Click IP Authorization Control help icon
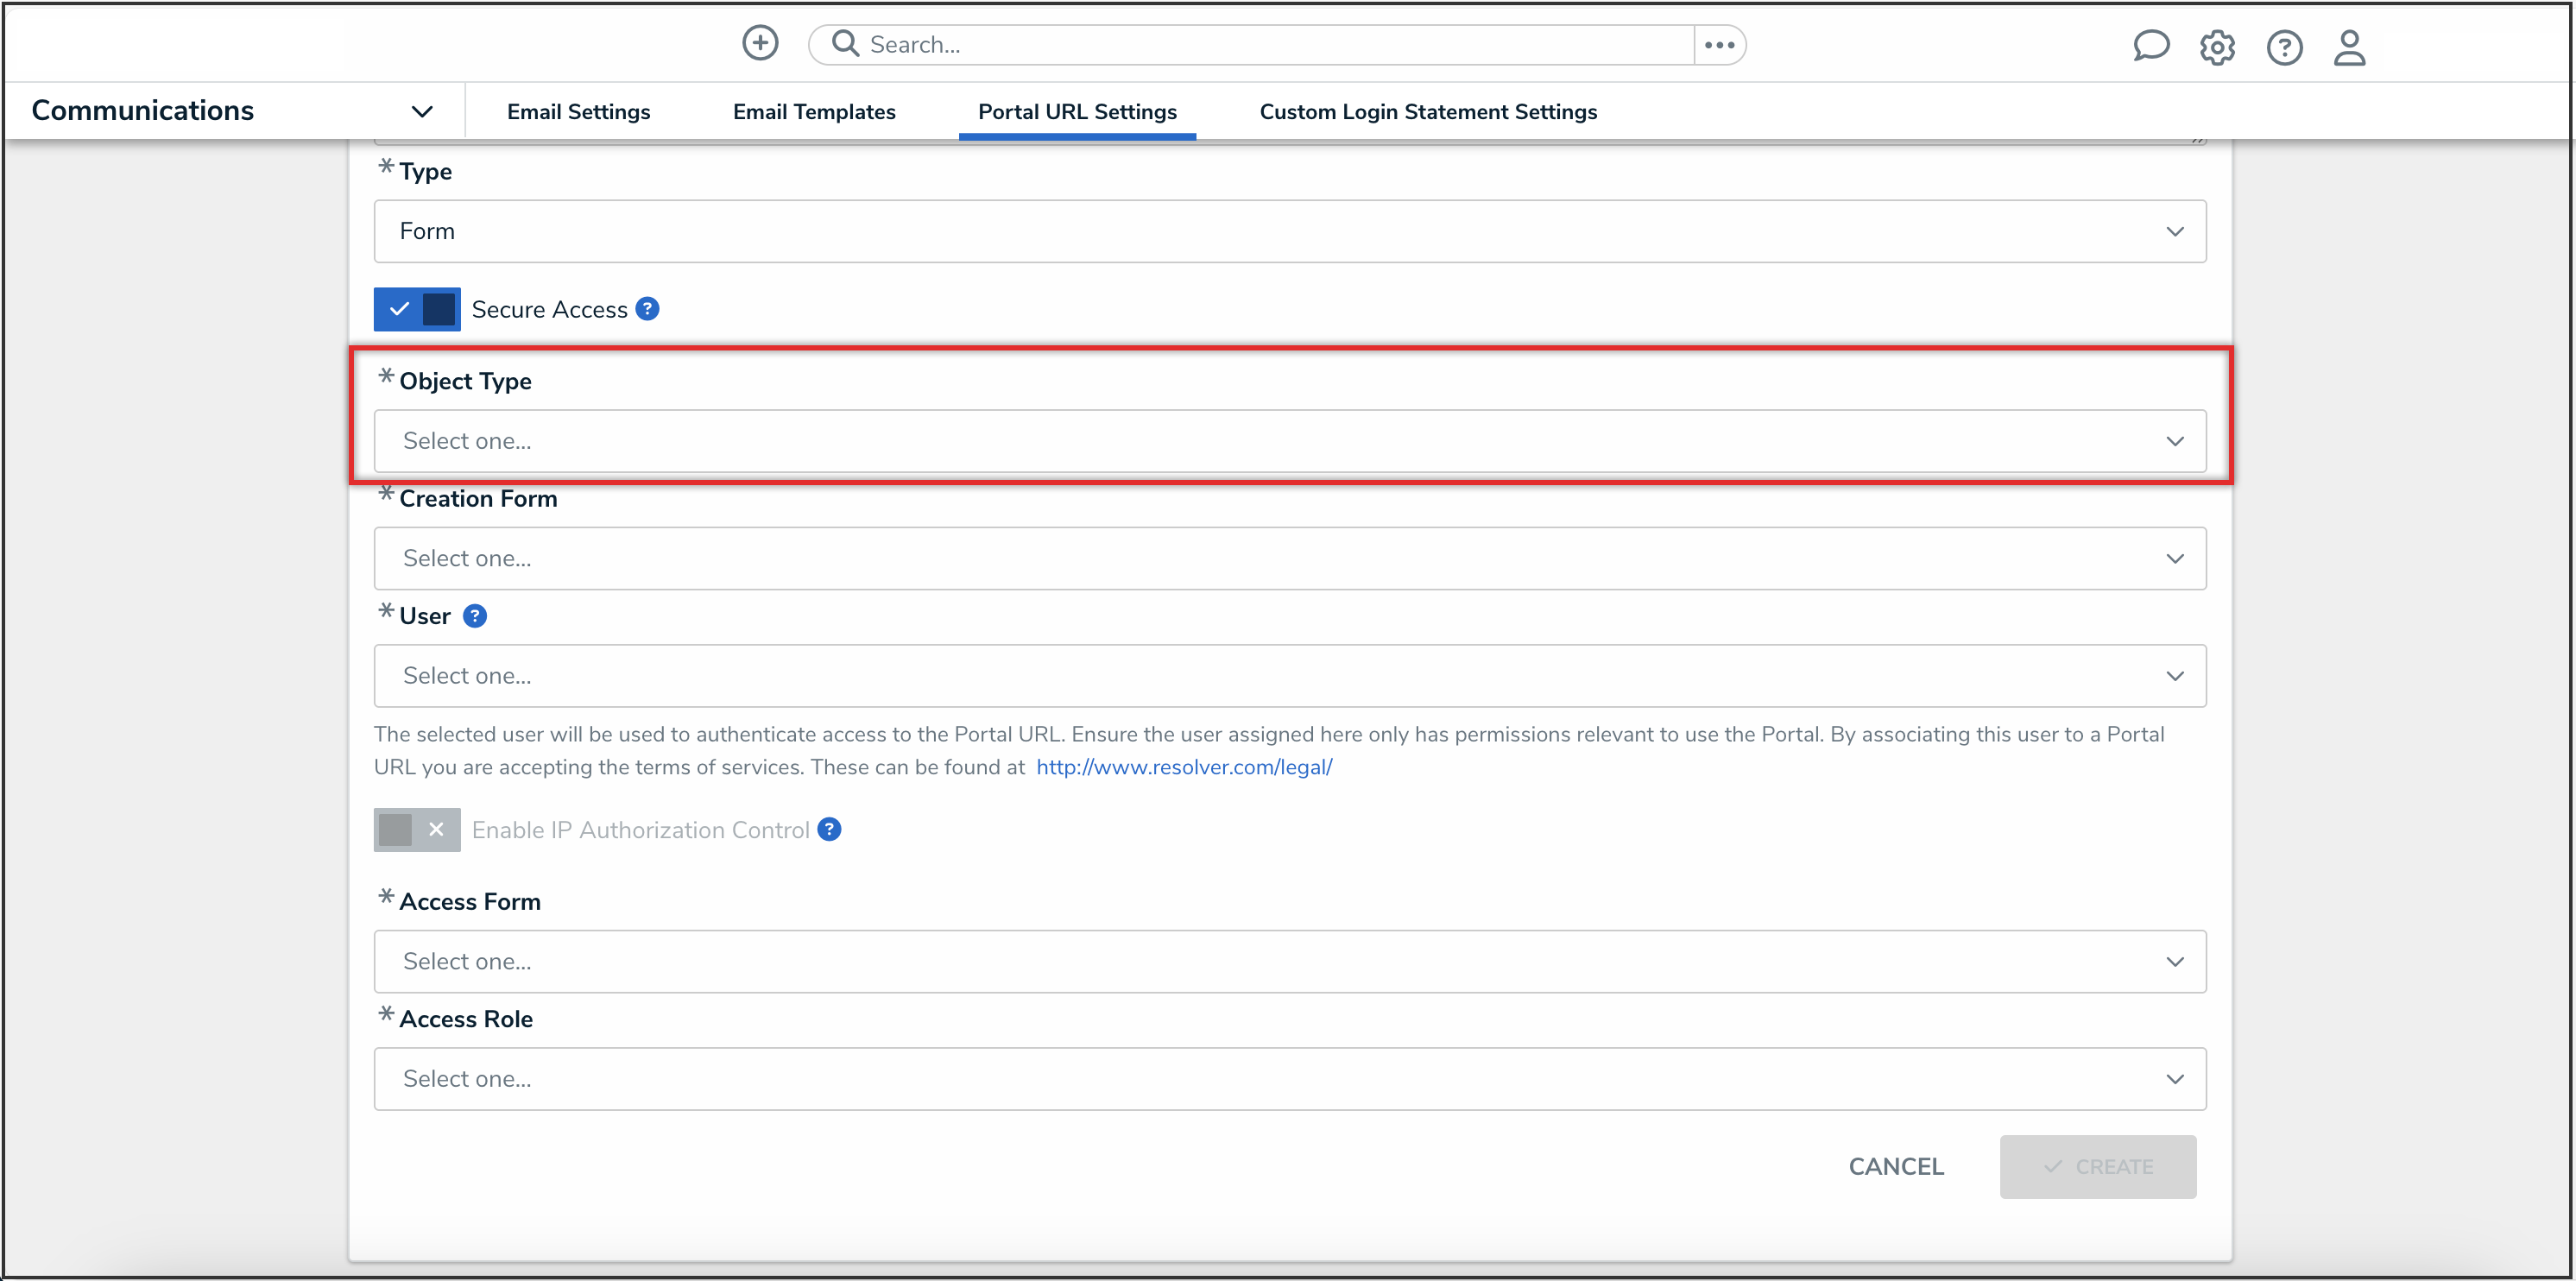Viewport: 2576px width, 1281px height. coord(829,830)
